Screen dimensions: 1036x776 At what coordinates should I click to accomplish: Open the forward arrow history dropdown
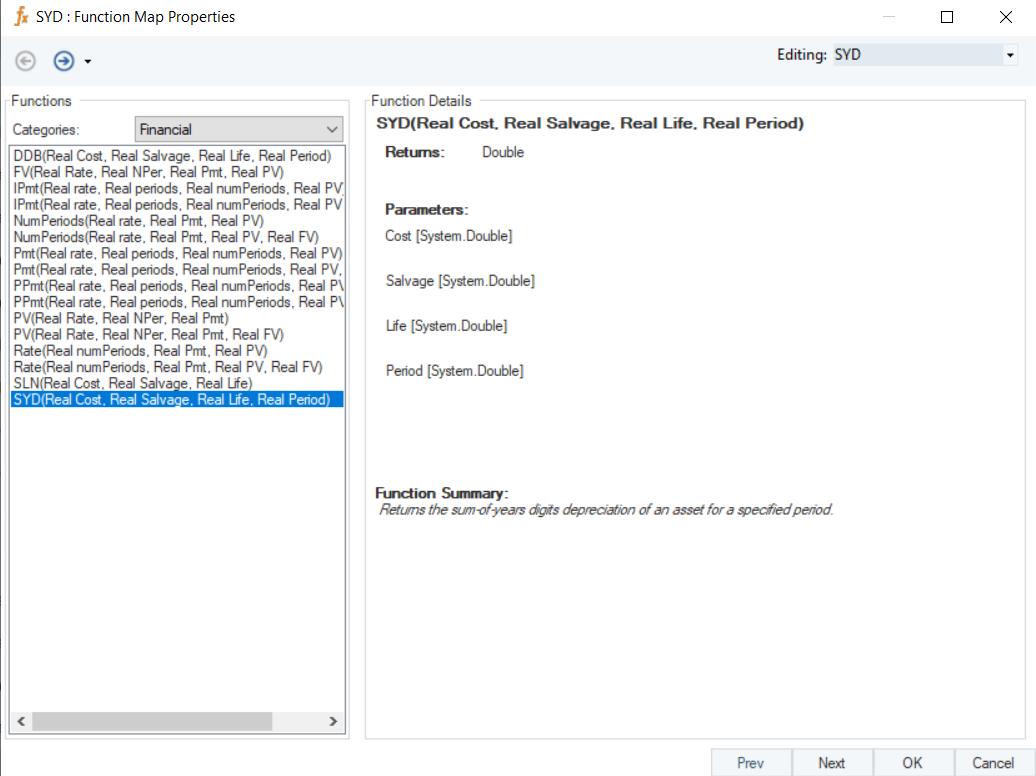(x=88, y=61)
